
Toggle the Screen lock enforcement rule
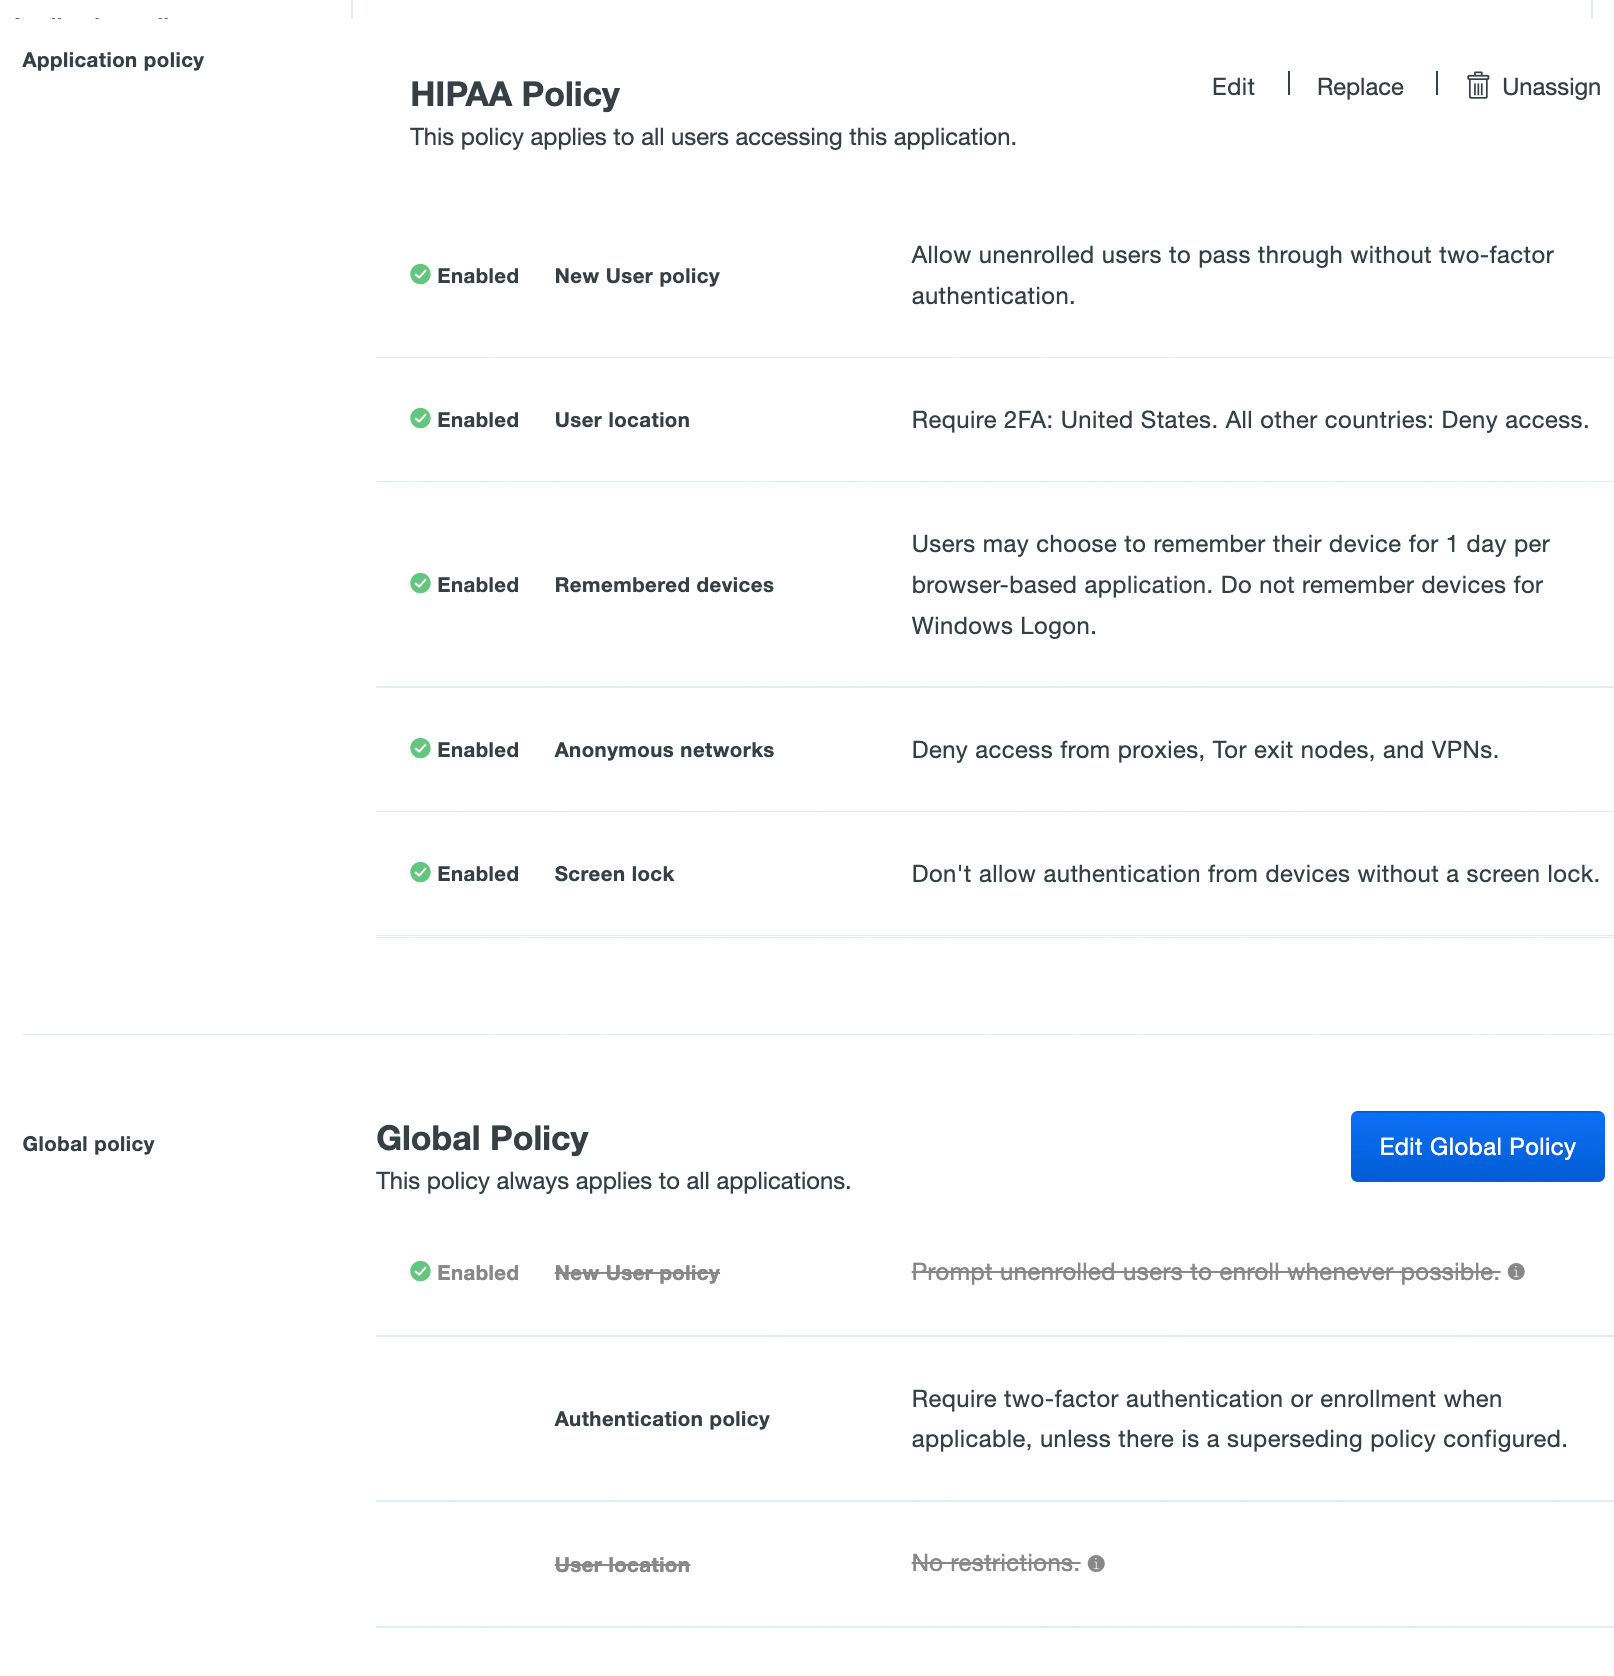(x=613, y=873)
